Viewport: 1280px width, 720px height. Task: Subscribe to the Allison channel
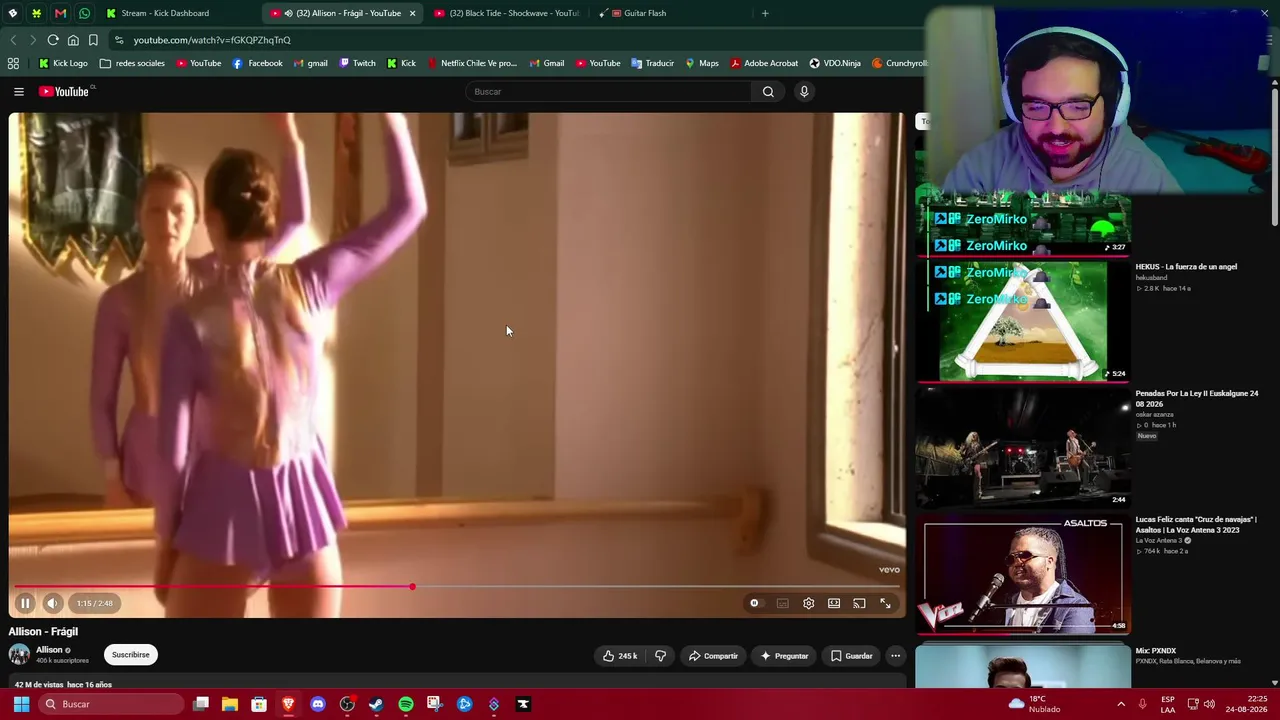tap(130, 655)
